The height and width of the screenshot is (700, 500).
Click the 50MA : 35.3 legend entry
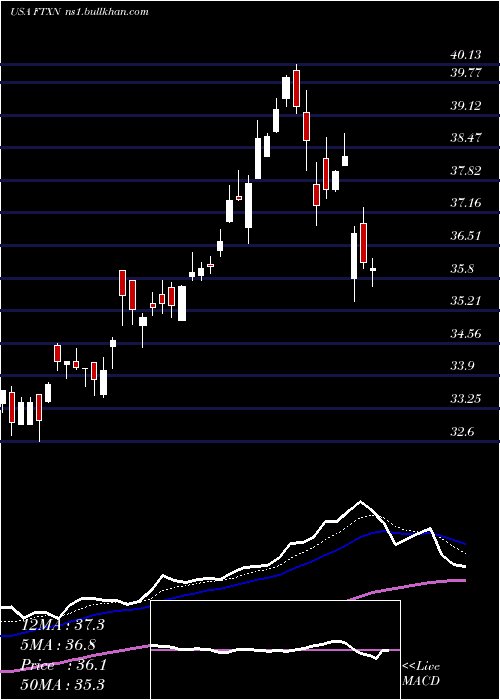pyautogui.click(x=62, y=684)
